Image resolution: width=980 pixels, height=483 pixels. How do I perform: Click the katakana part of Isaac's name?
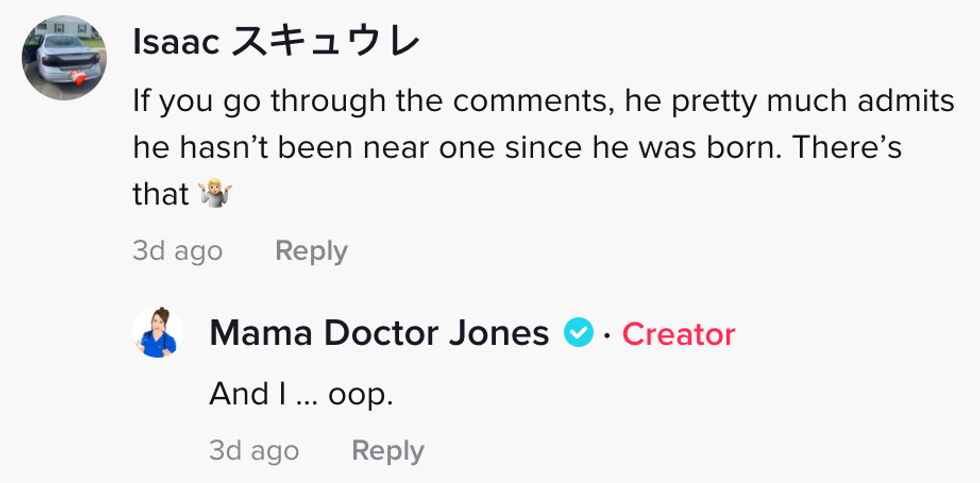click(x=326, y=42)
